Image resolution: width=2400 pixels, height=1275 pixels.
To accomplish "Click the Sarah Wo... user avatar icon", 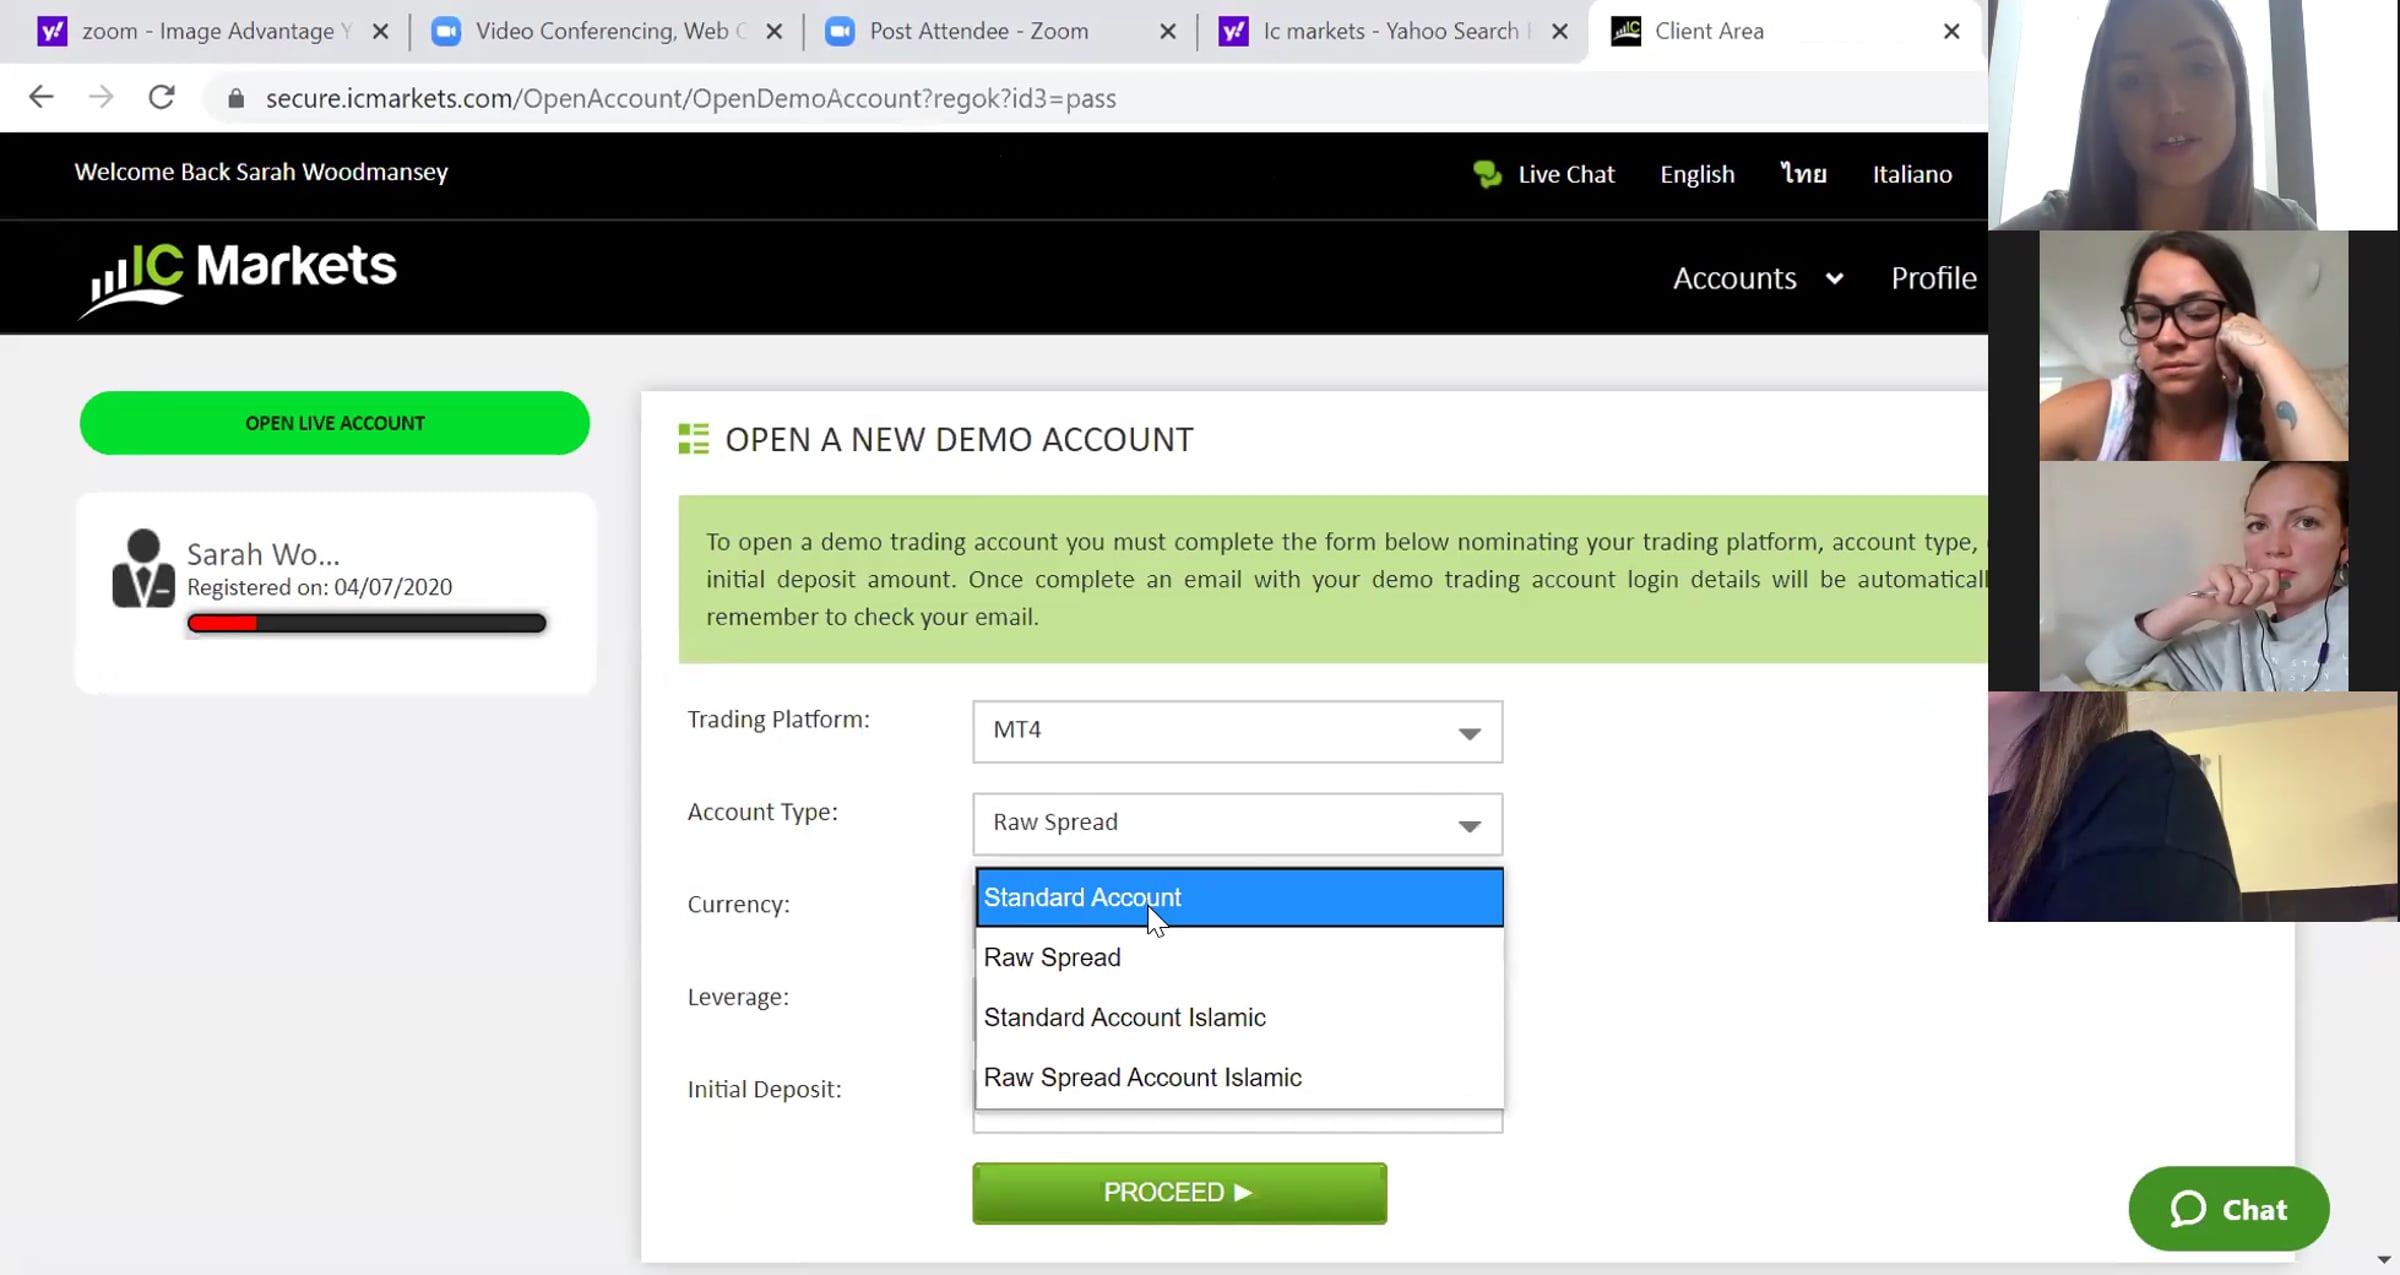I will (x=143, y=568).
